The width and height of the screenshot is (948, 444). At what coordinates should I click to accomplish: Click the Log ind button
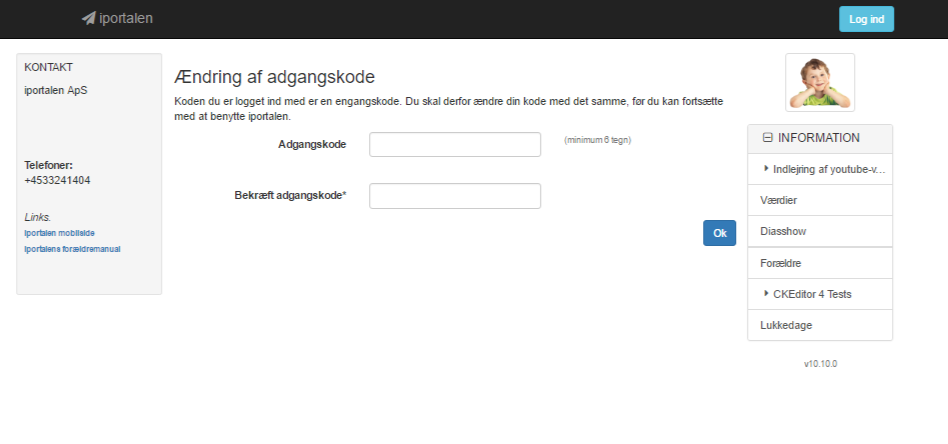pyautogui.click(x=866, y=19)
